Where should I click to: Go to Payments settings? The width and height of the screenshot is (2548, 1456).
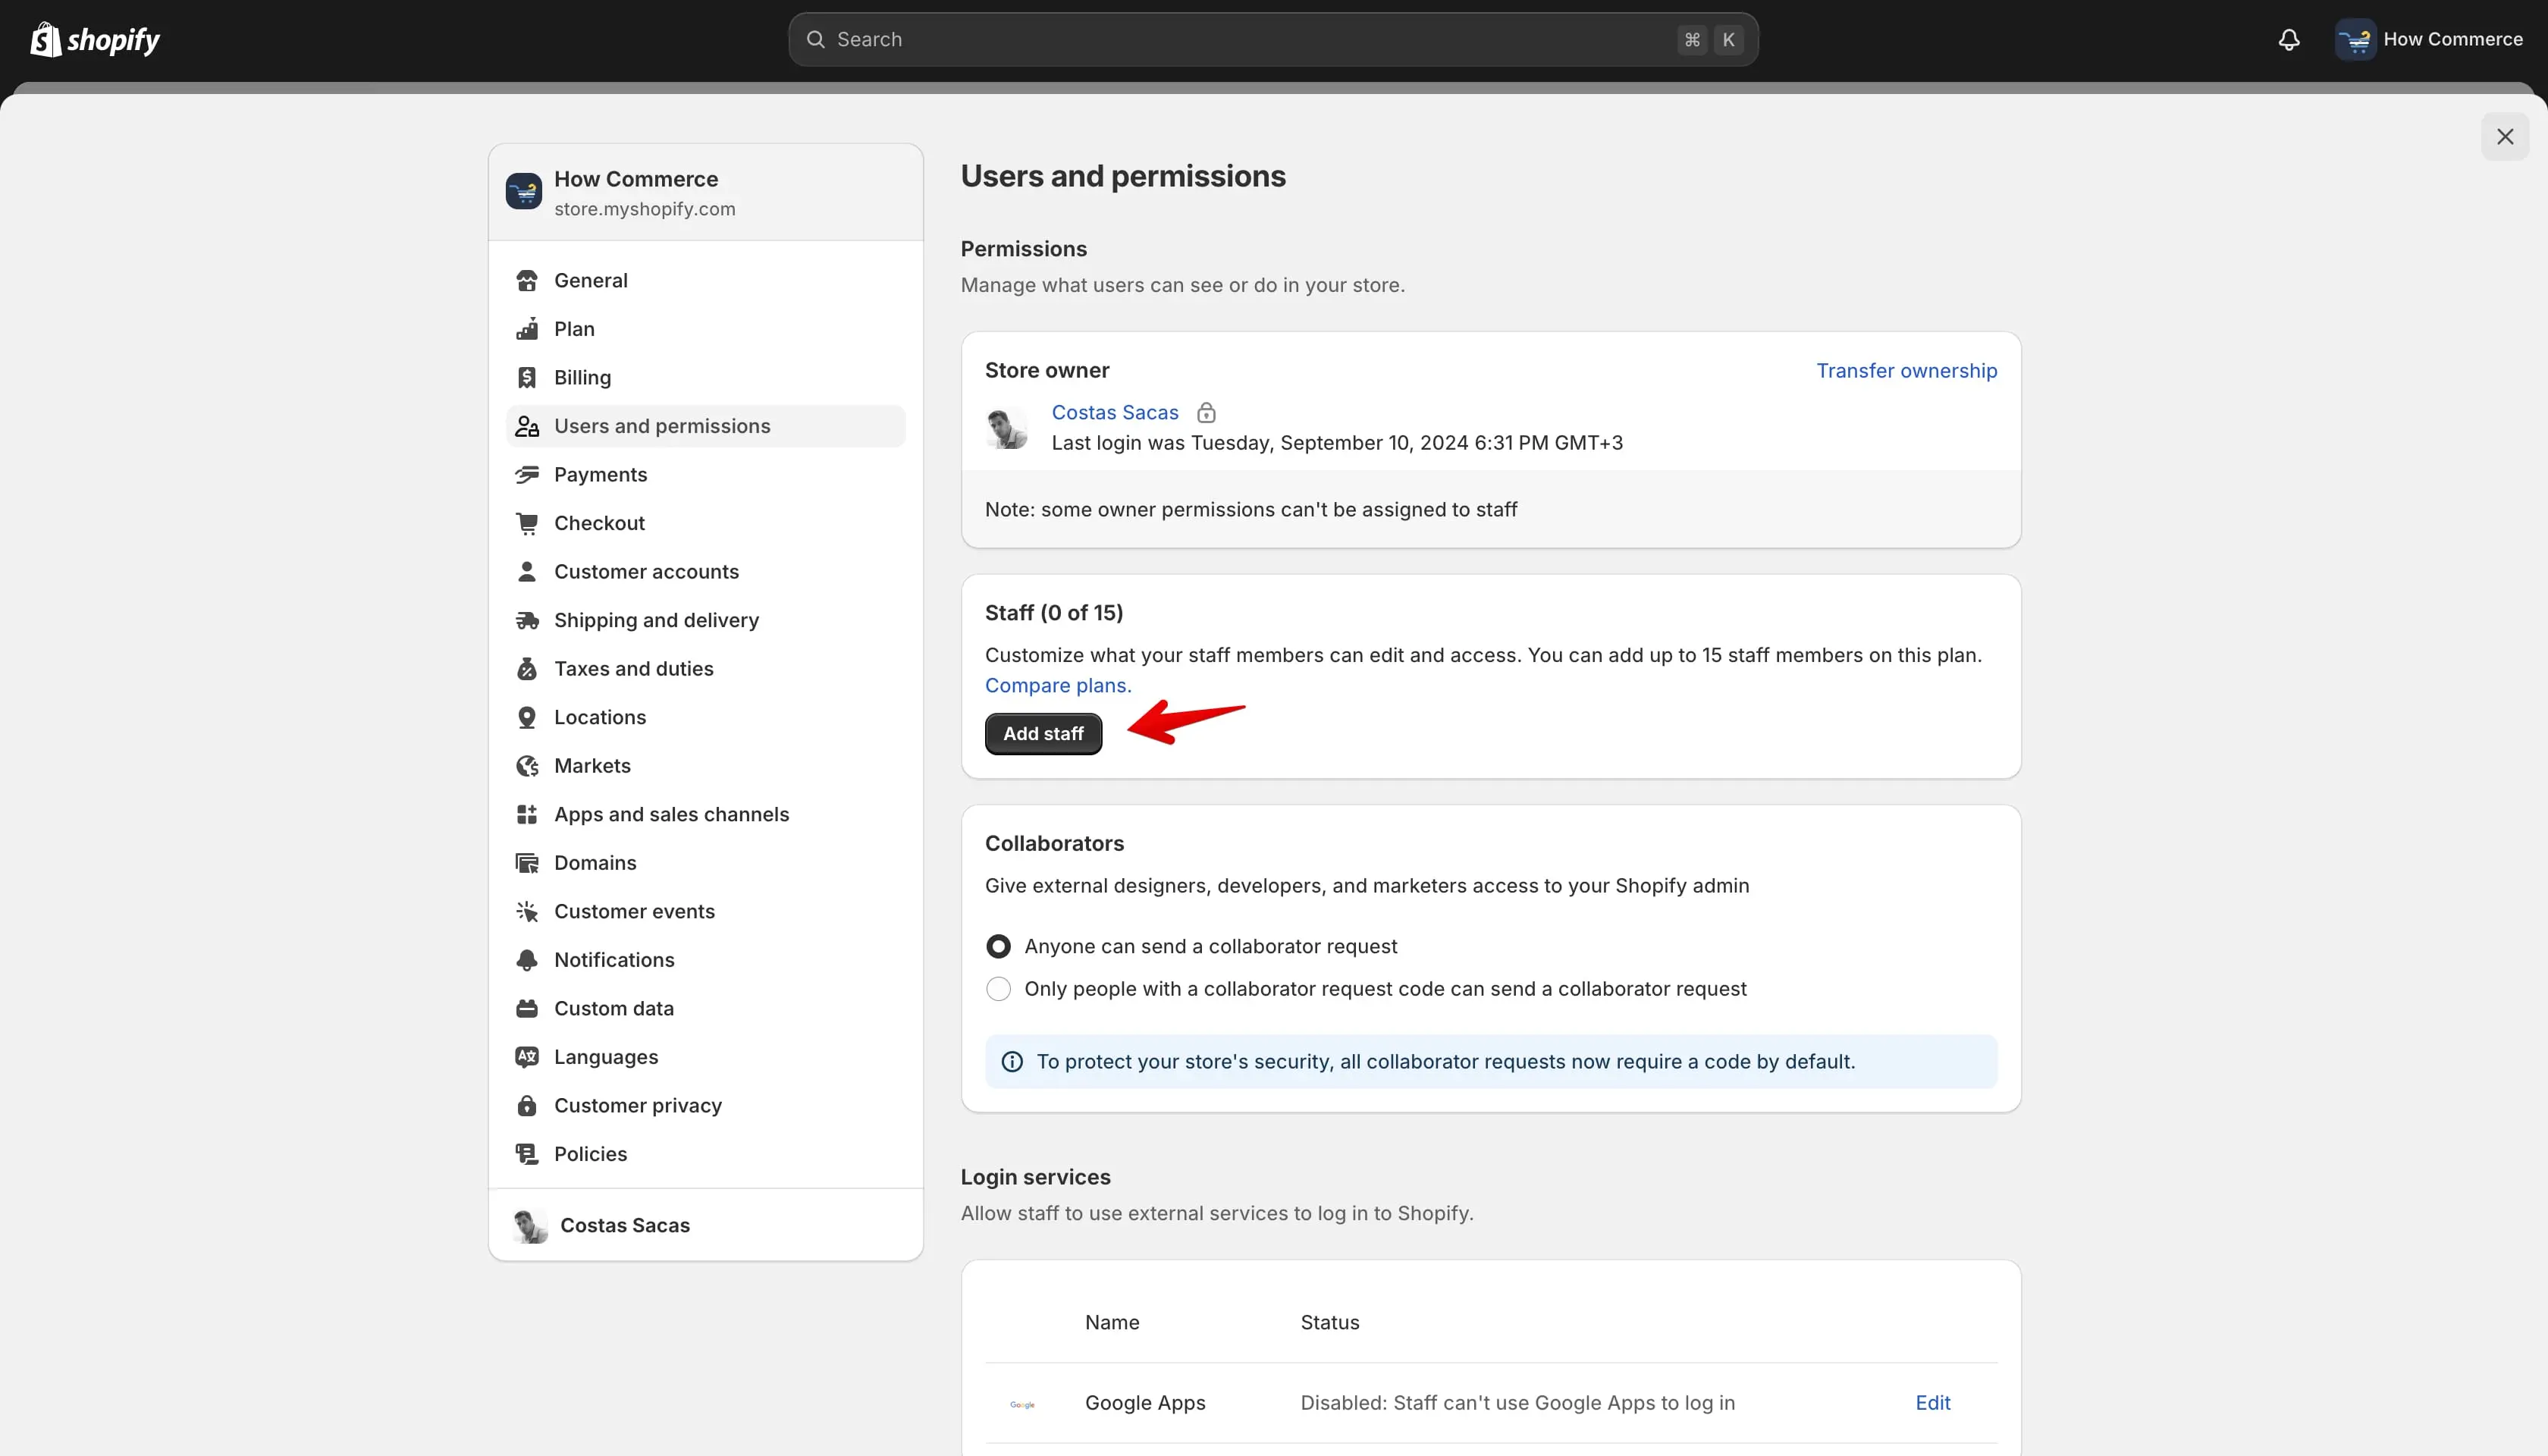(x=706, y=475)
